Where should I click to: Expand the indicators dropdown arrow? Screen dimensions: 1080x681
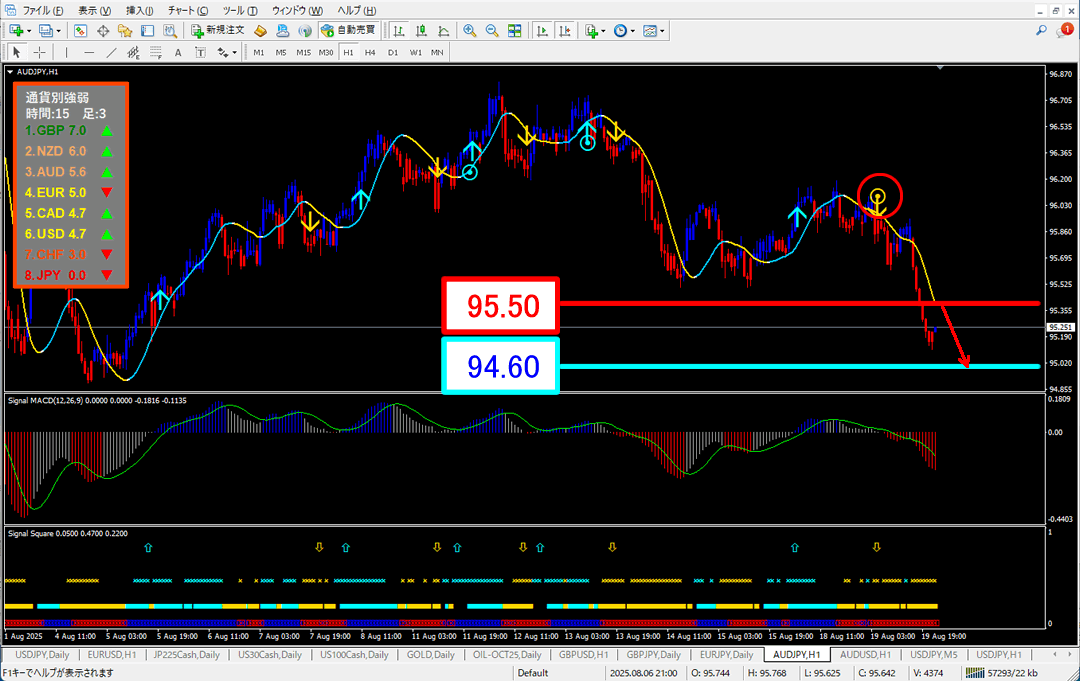603,31
